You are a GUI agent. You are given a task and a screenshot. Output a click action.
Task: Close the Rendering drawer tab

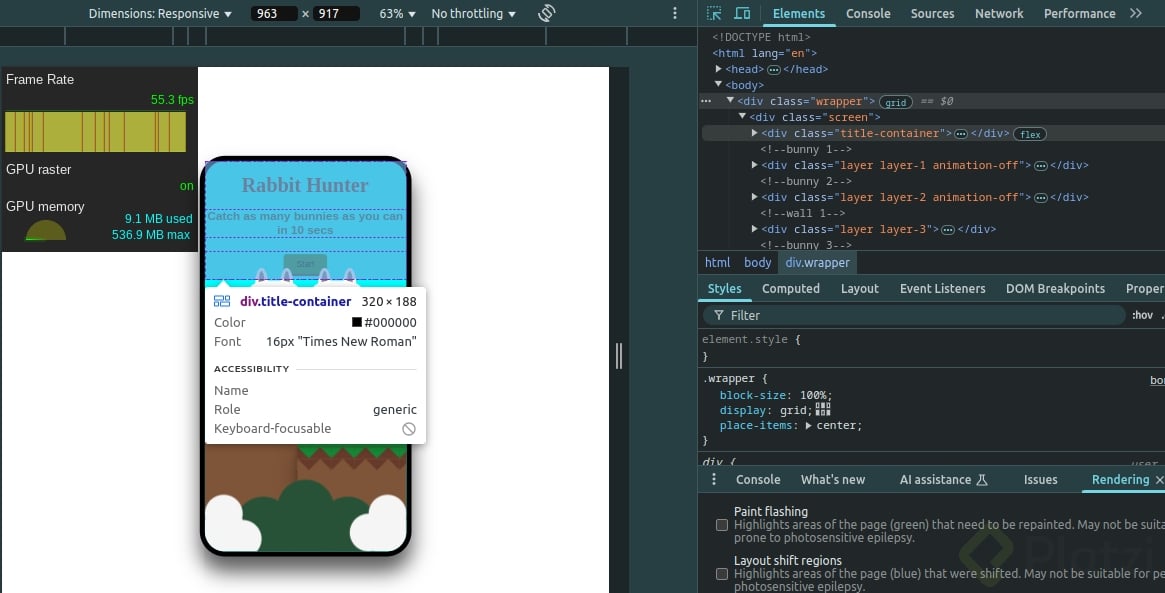pos(1159,480)
